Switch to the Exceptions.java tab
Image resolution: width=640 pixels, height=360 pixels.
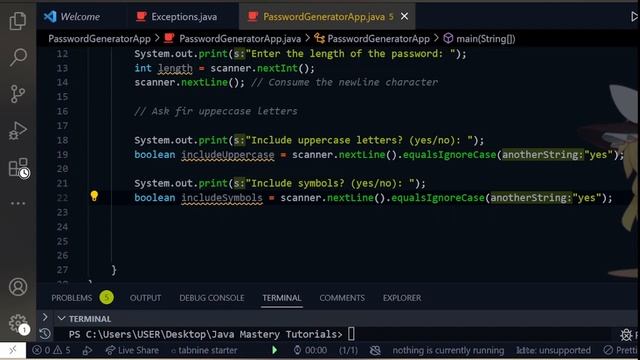(177, 16)
